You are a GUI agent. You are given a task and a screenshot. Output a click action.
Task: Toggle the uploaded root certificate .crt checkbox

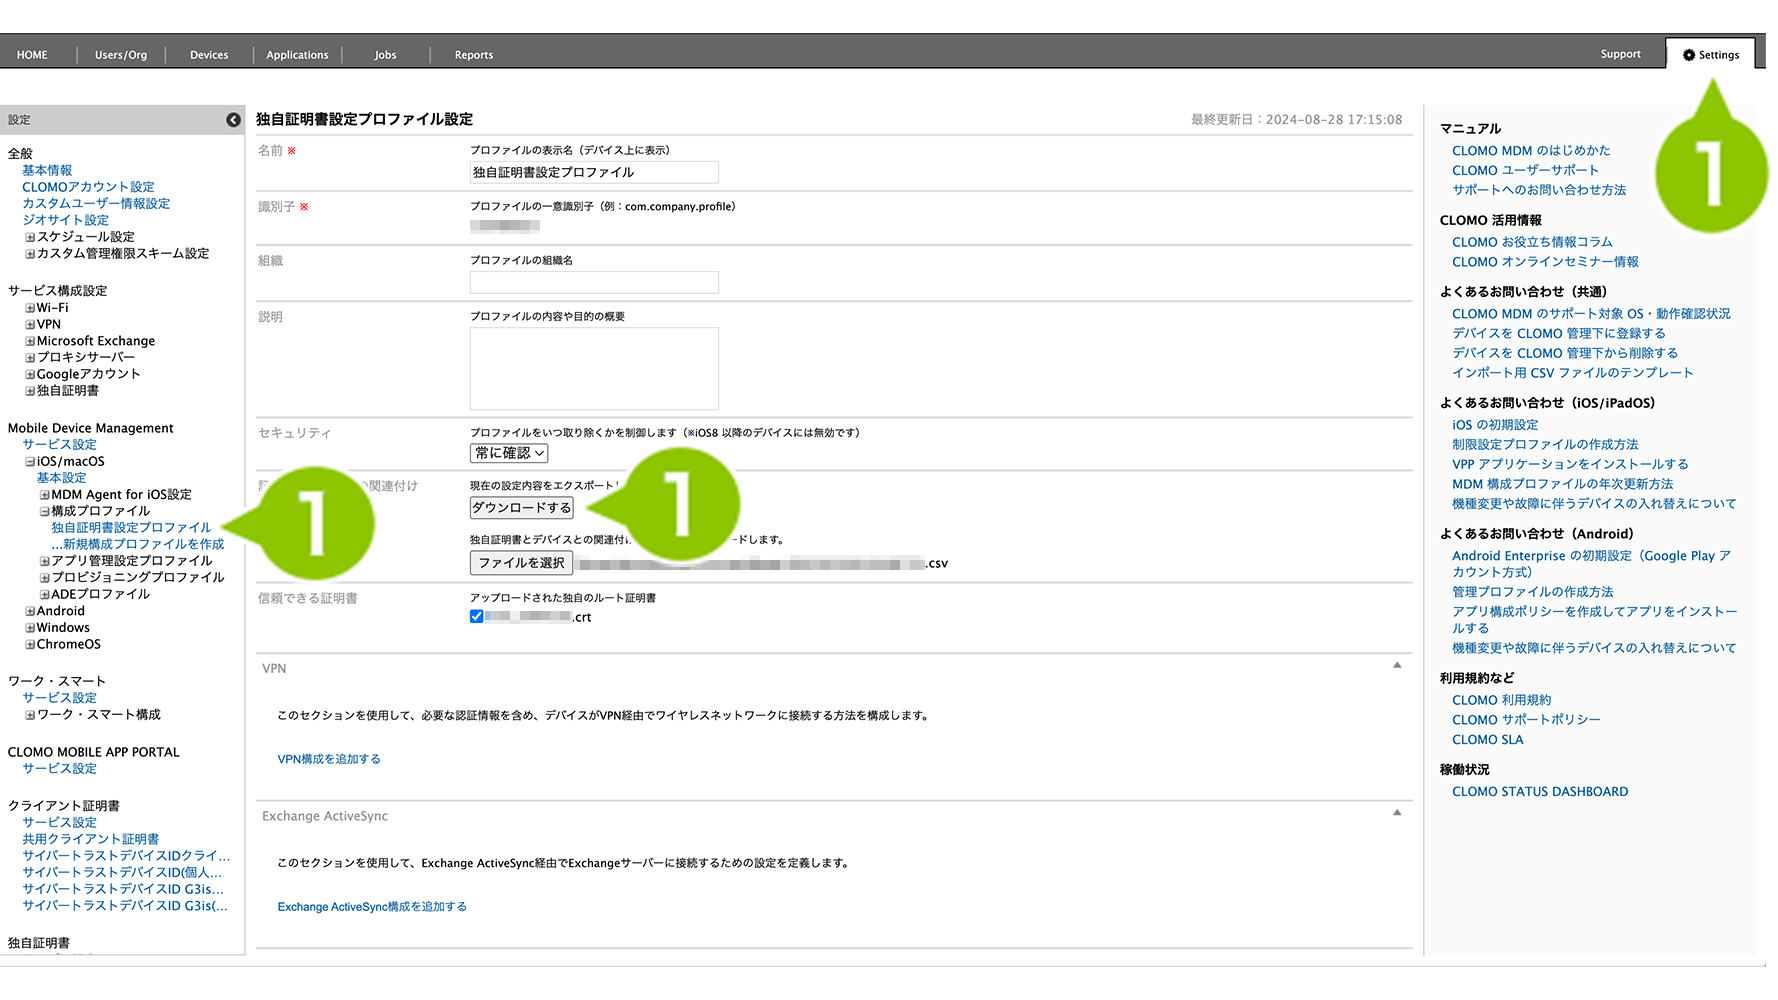click(x=476, y=617)
